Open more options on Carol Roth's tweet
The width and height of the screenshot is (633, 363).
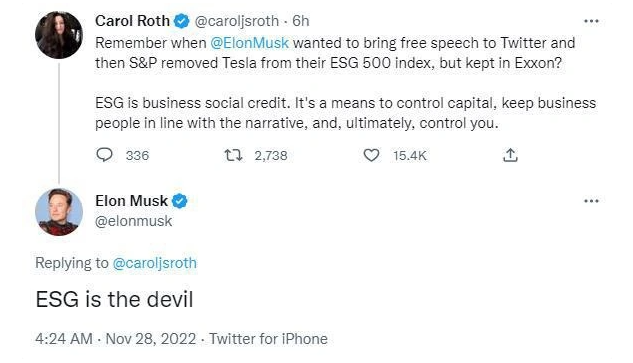coord(591,21)
